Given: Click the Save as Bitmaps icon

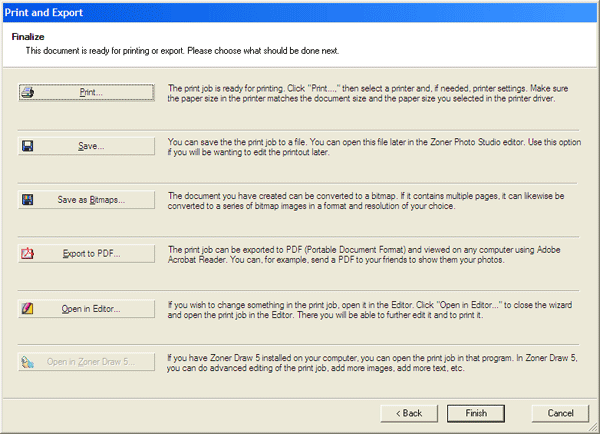Looking at the screenshot, I should point(27,200).
